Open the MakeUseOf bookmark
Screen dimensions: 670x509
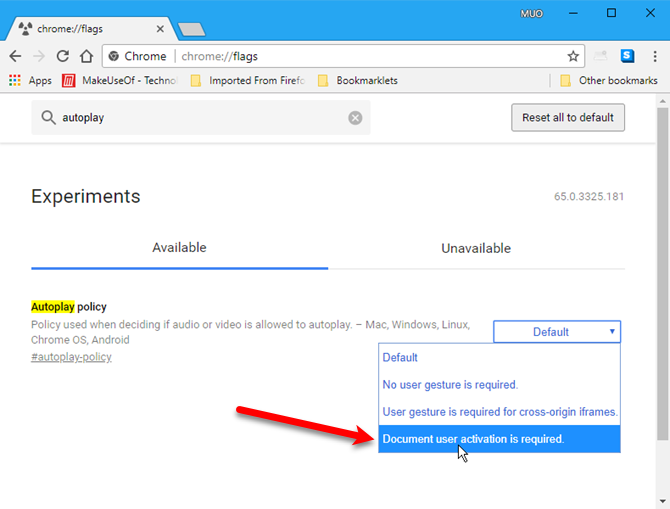click(115, 80)
